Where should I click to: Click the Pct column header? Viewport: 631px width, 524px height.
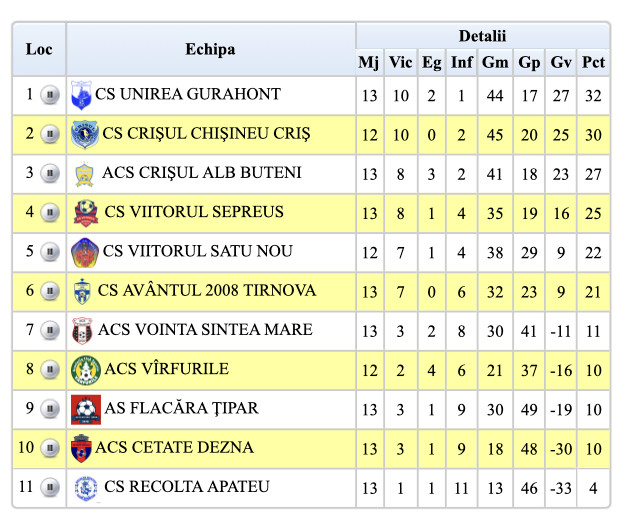point(593,62)
